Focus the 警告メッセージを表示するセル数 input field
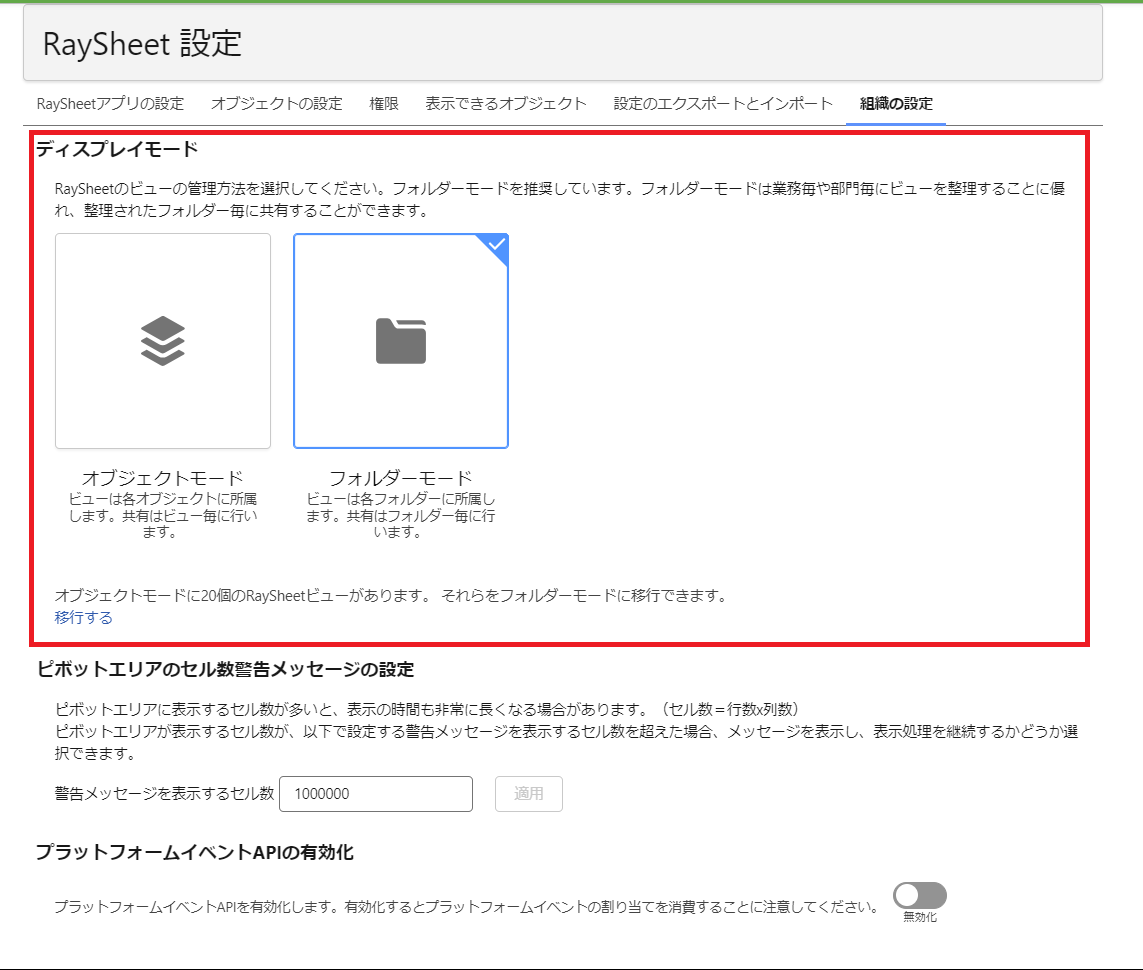This screenshot has width=1143, height=970. tap(376, 794)
